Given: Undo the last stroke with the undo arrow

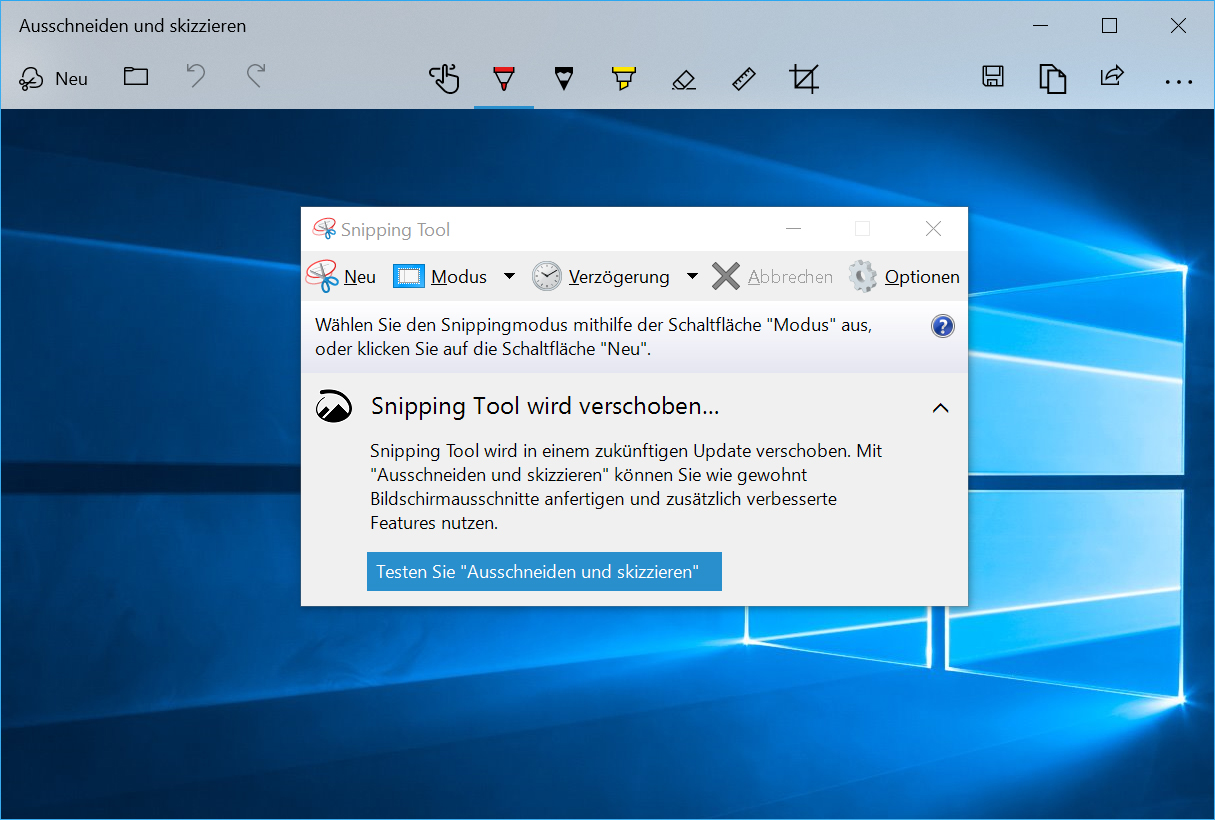Looking at the screenshot, I should [196, 77].
